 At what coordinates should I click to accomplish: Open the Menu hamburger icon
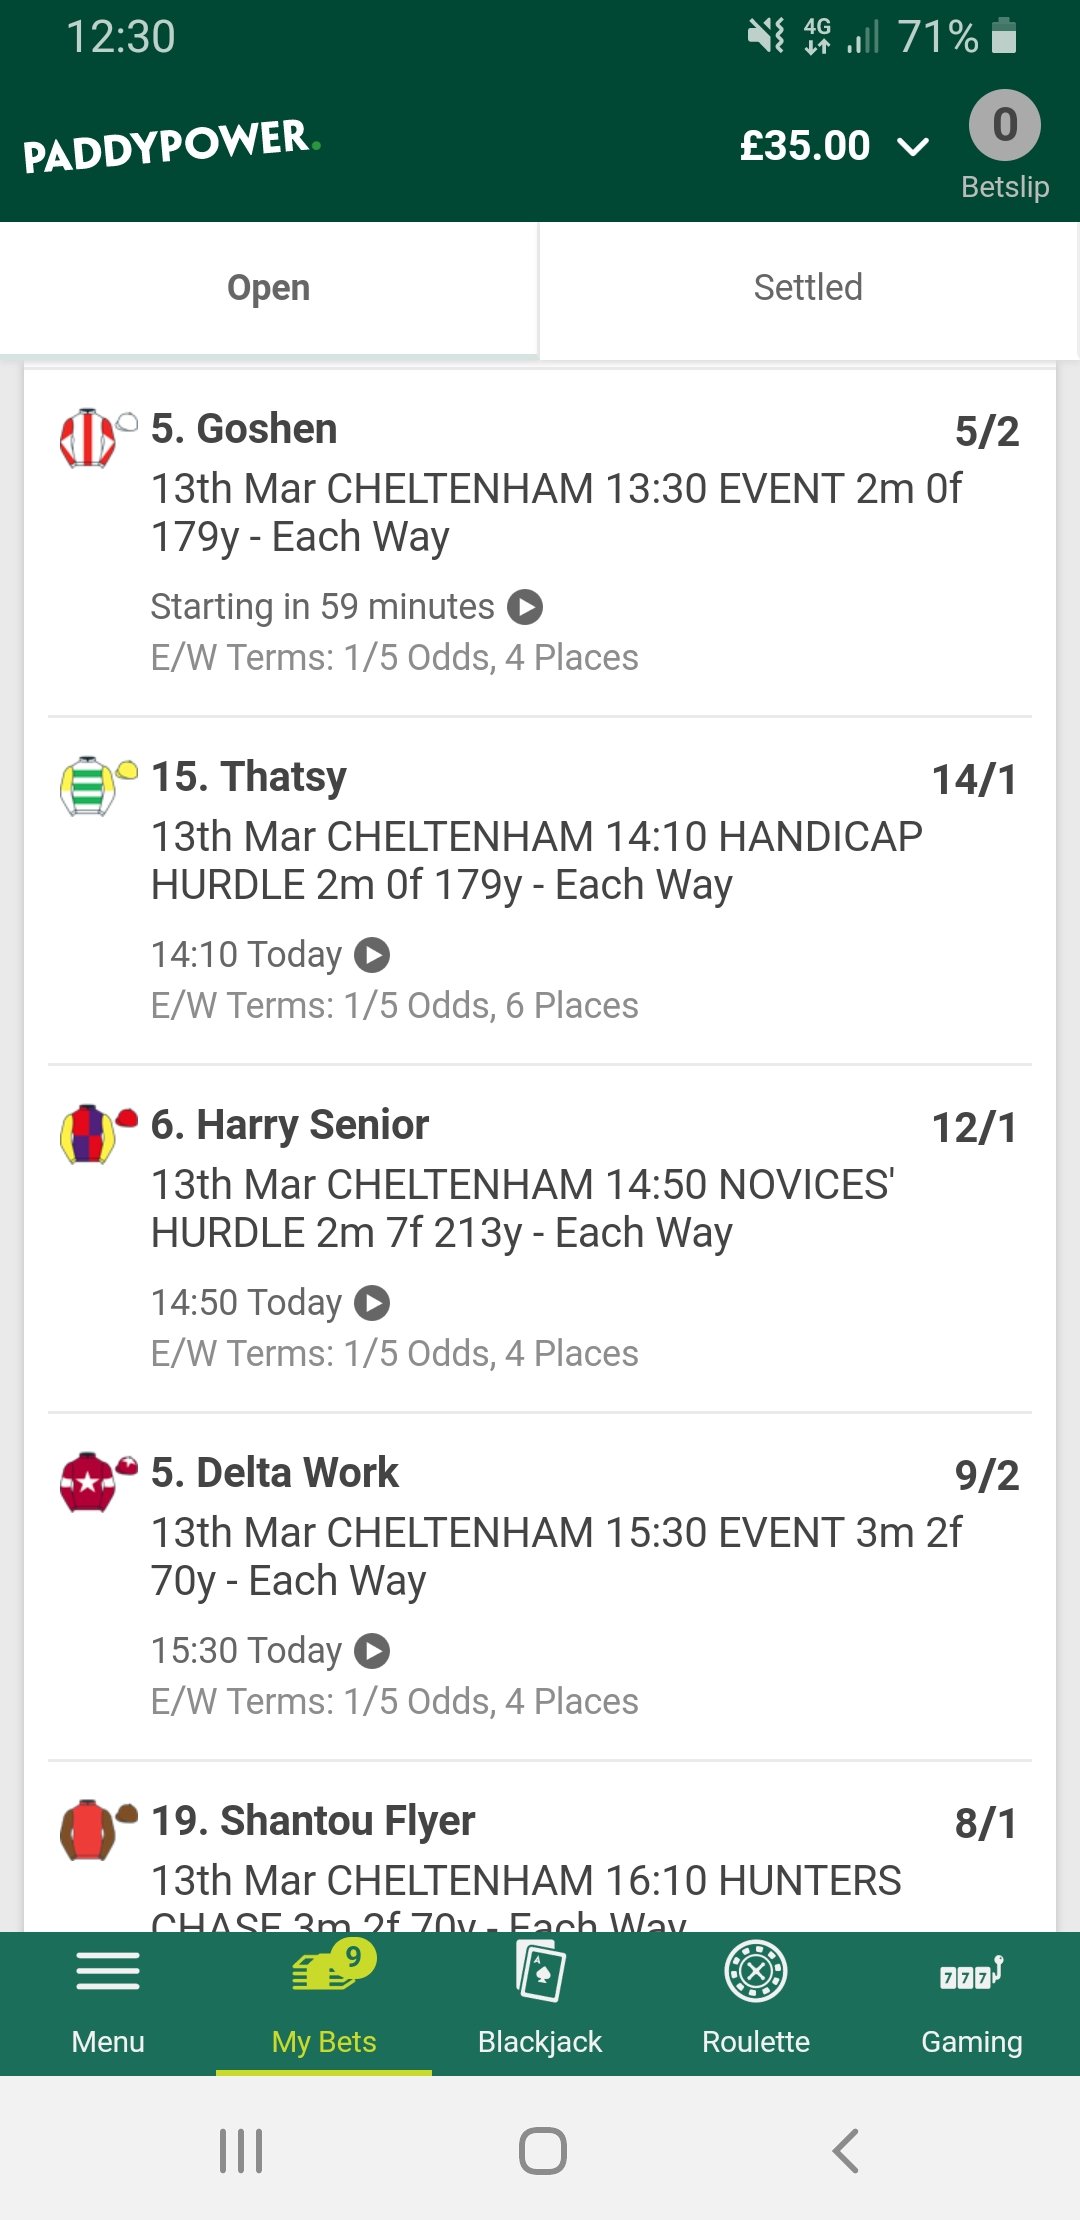pyautogui.click(x=108, y=1972)
